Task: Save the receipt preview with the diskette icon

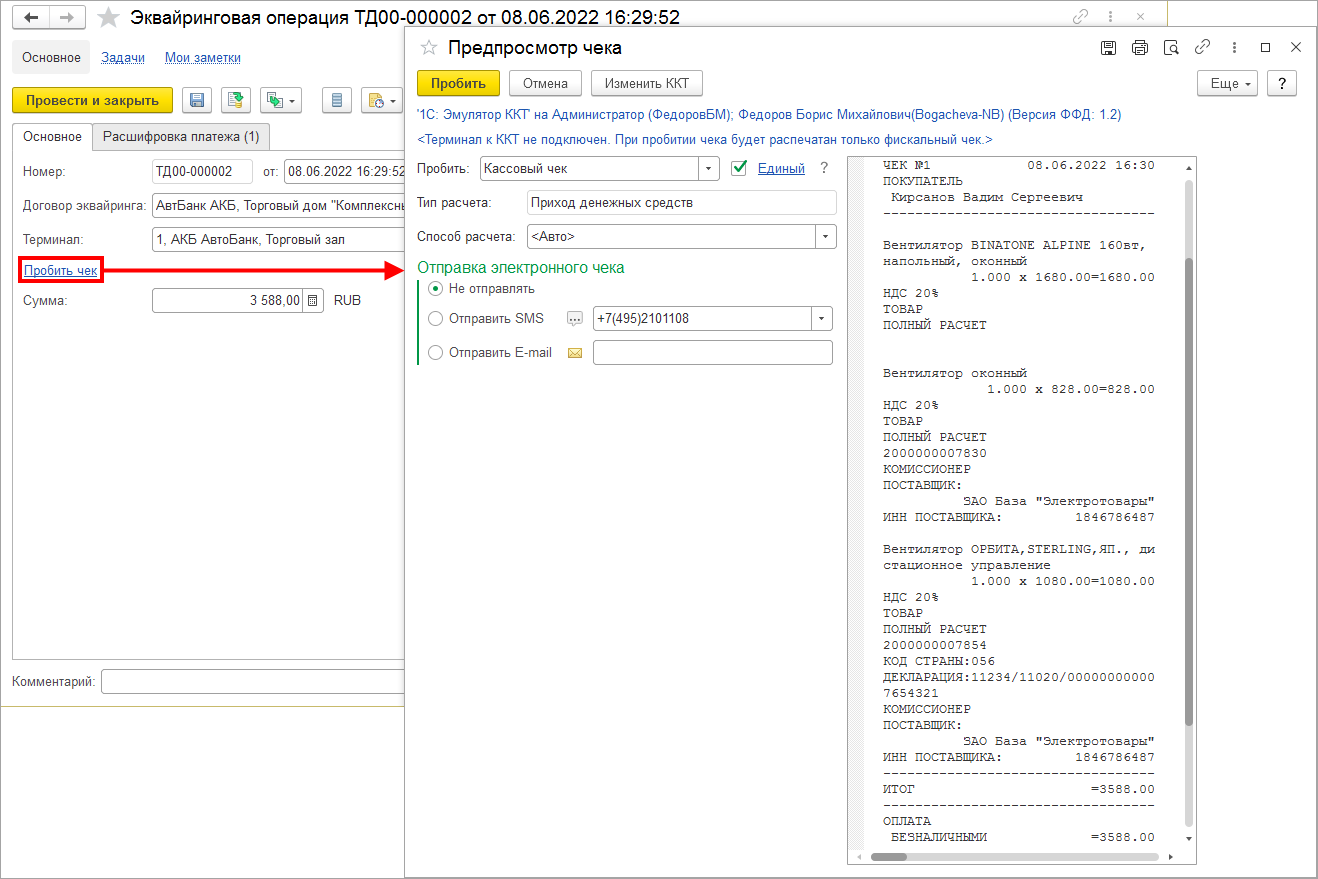Action: 1108,47
